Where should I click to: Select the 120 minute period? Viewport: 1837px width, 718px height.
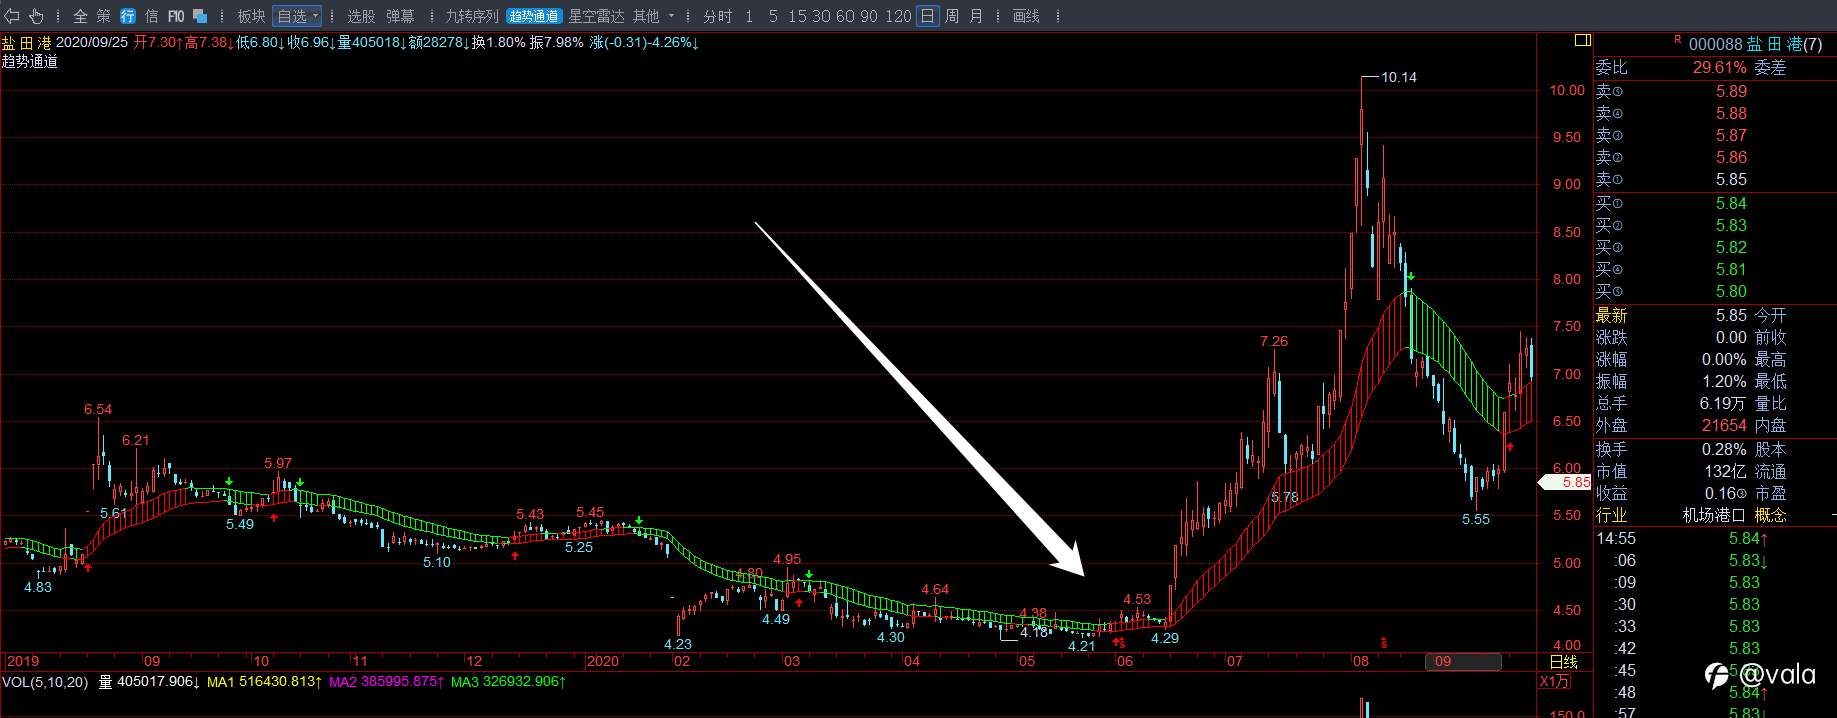[898, 16]
